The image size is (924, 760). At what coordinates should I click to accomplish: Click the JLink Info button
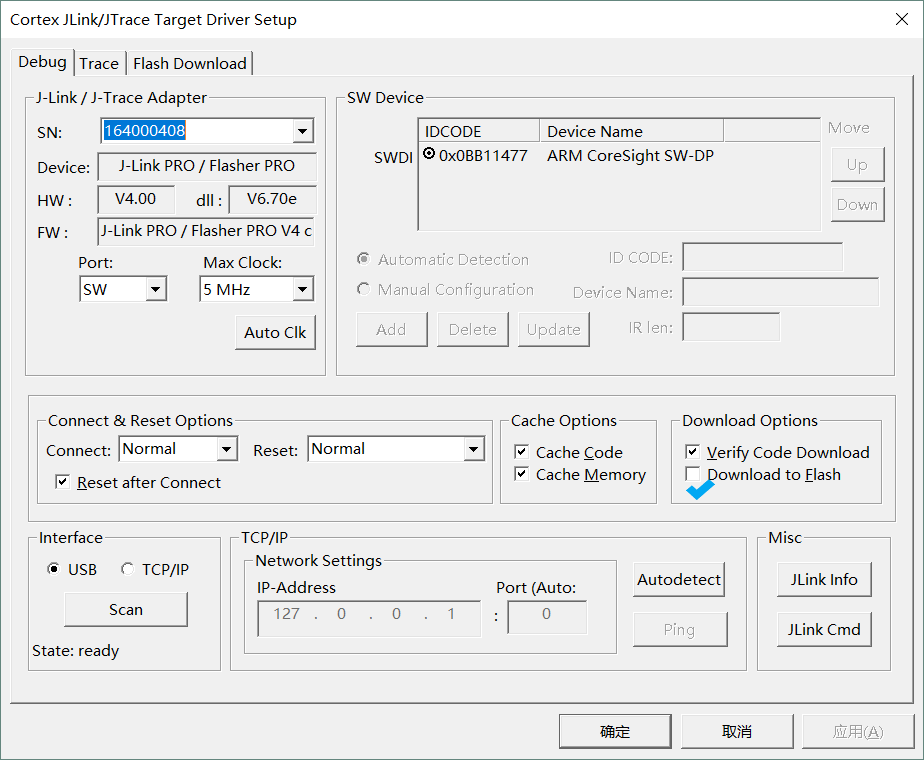[824, 580]
